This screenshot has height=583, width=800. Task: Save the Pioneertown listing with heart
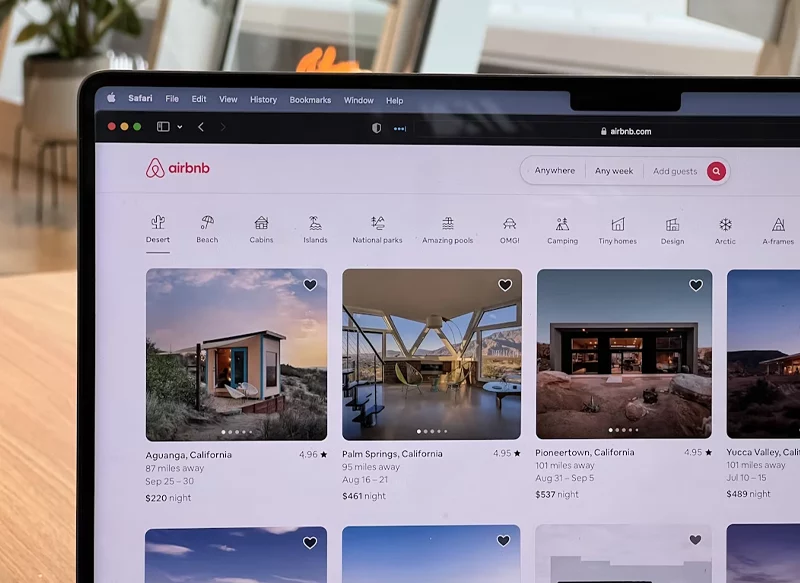point(696,285)
